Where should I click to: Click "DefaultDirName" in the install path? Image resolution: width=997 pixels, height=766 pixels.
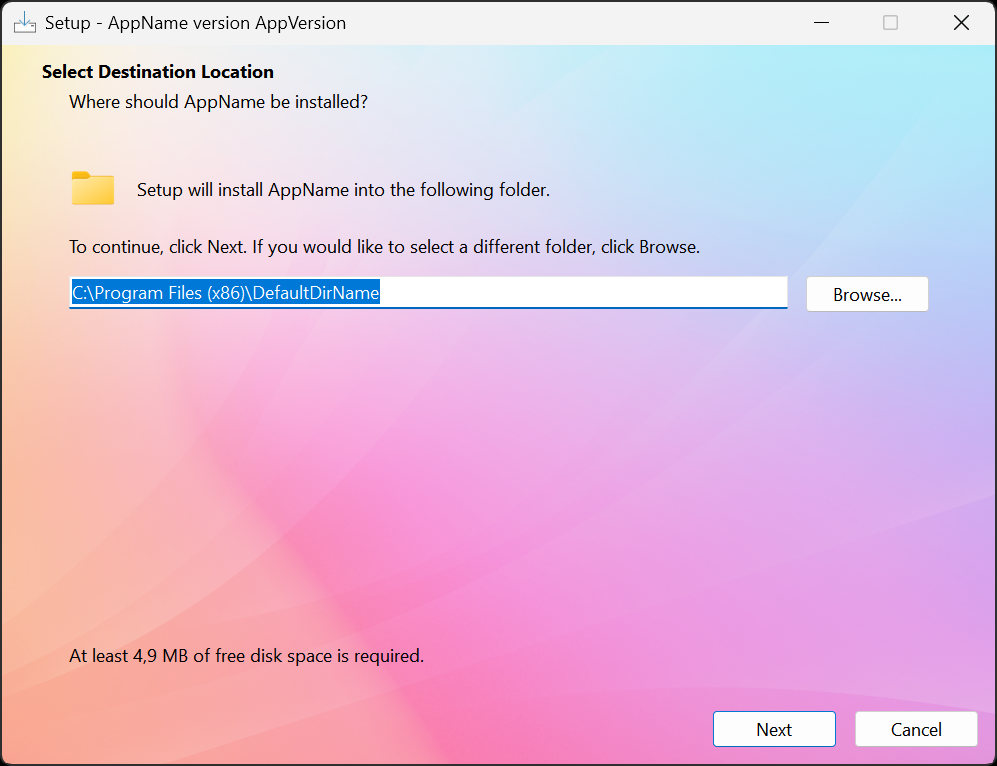315,294
